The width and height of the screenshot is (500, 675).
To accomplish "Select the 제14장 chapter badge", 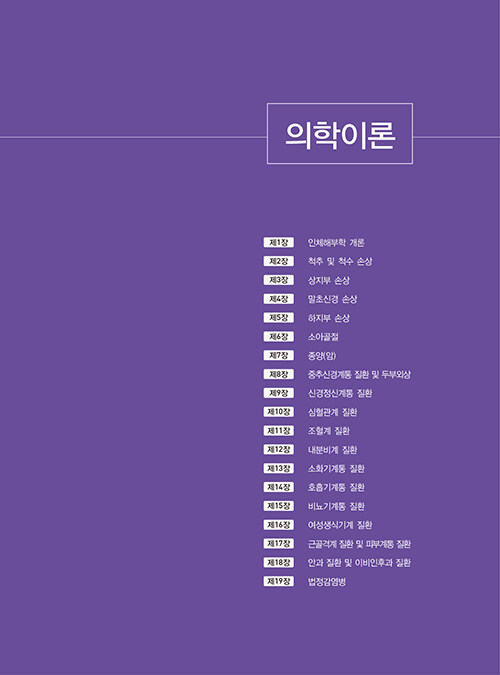I will 279,487.
